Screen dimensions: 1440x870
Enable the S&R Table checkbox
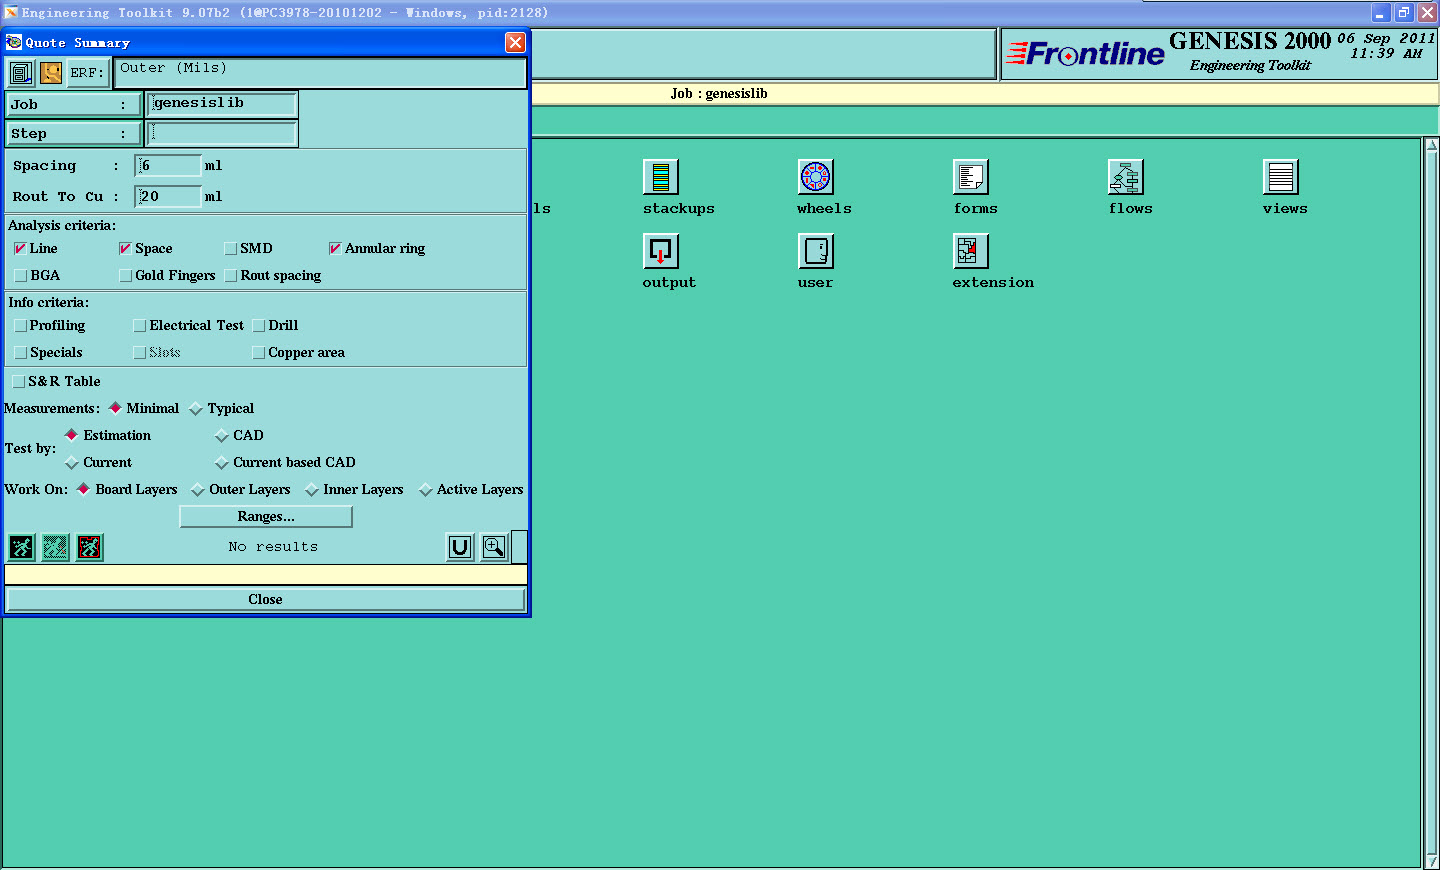tap(18, 382)
